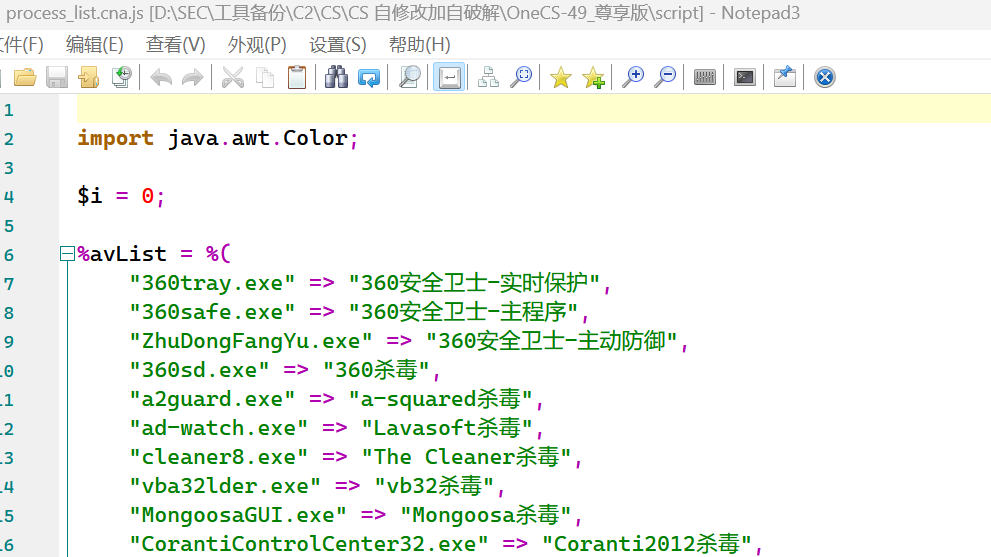Click the page with magnifier icon

409,77
